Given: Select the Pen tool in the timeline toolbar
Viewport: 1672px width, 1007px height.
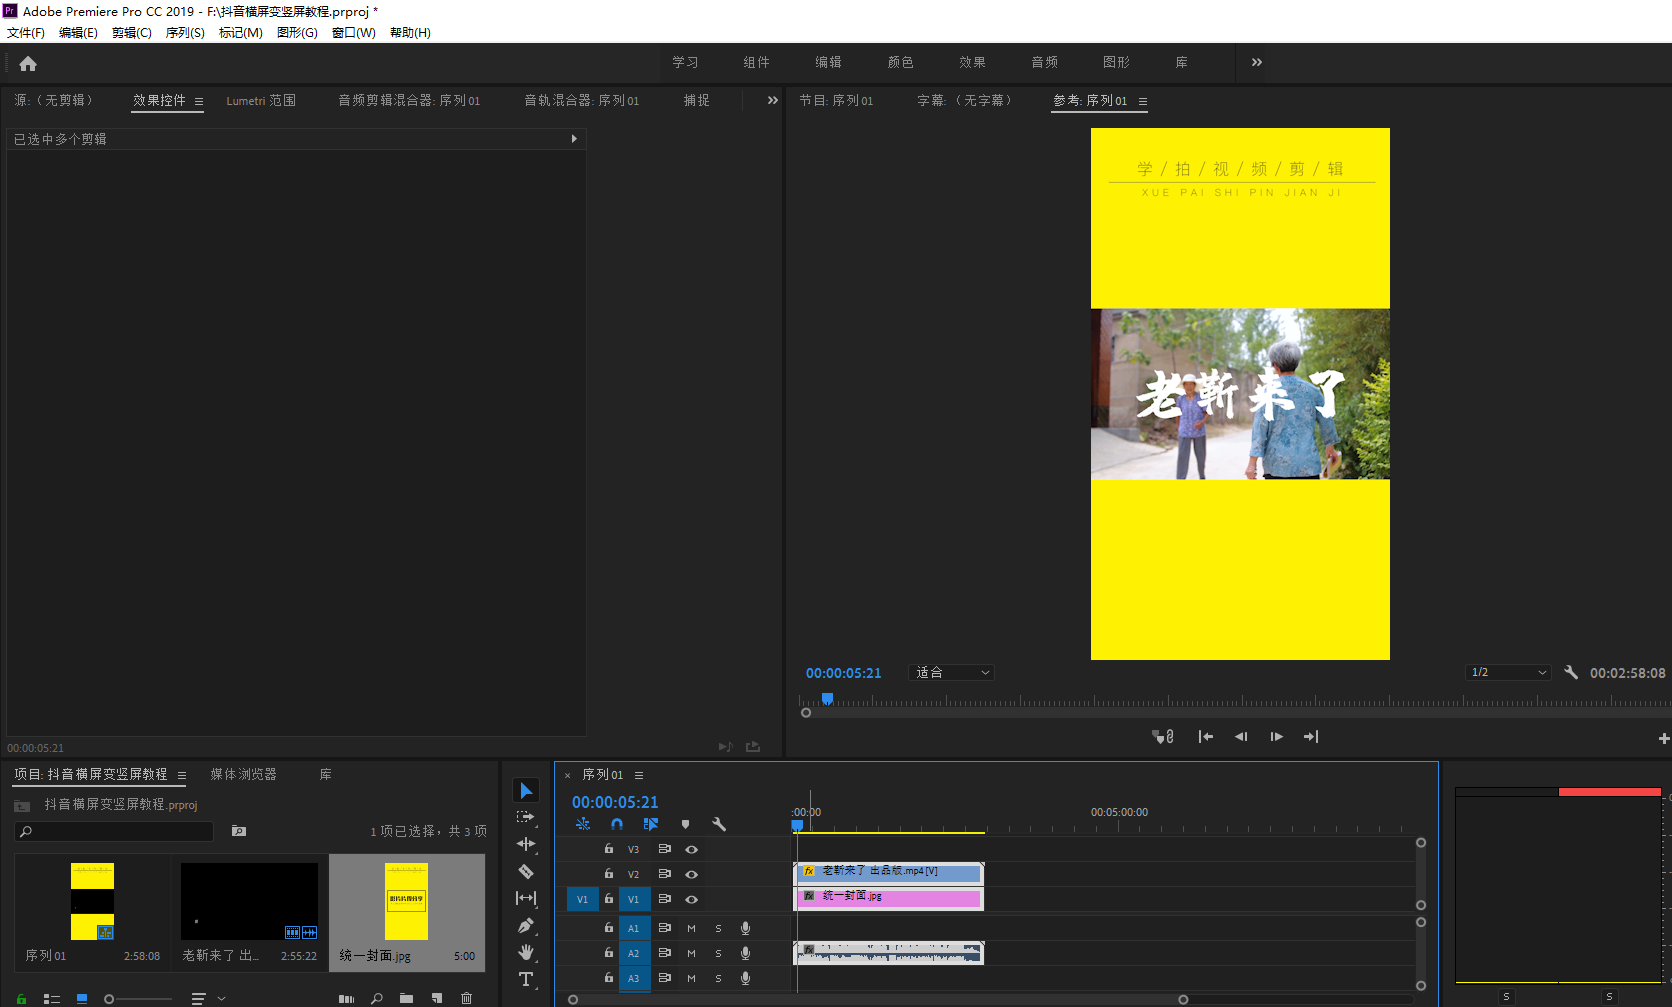Looking at the screenshot, I should [527, 925].
